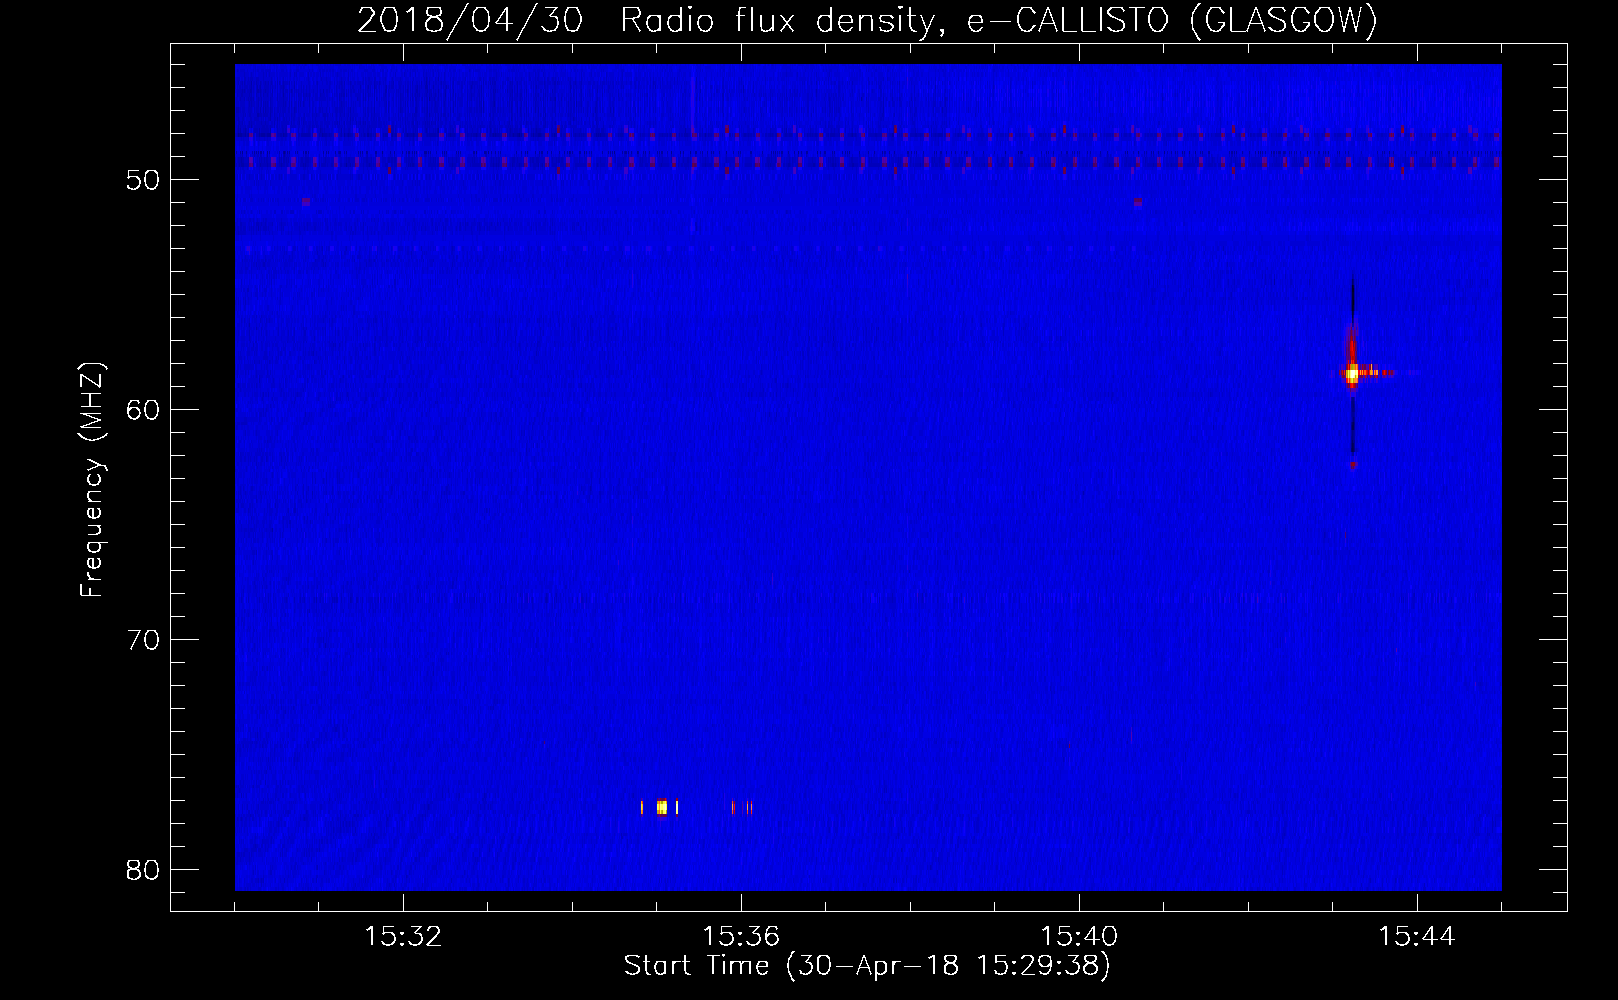Screen dimensions: 1618x1000
Task: Click the 15:44 time tick label
Action: 1417,937
